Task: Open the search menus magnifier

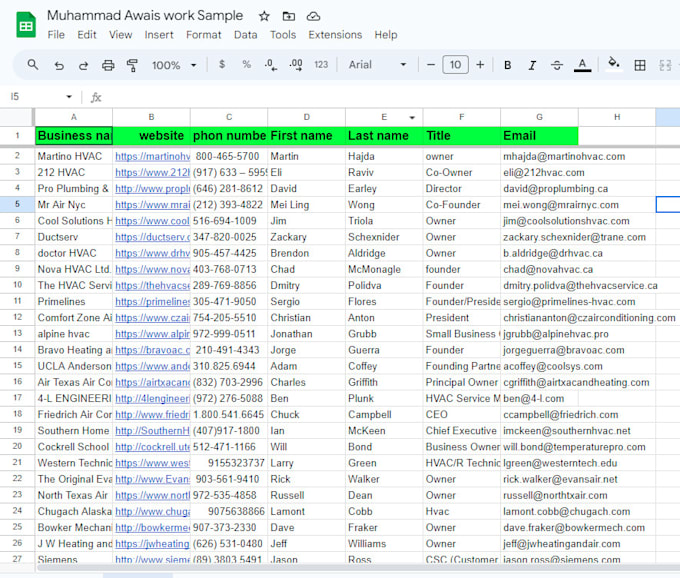Action: pyautogui.click(x=33, y=65)
